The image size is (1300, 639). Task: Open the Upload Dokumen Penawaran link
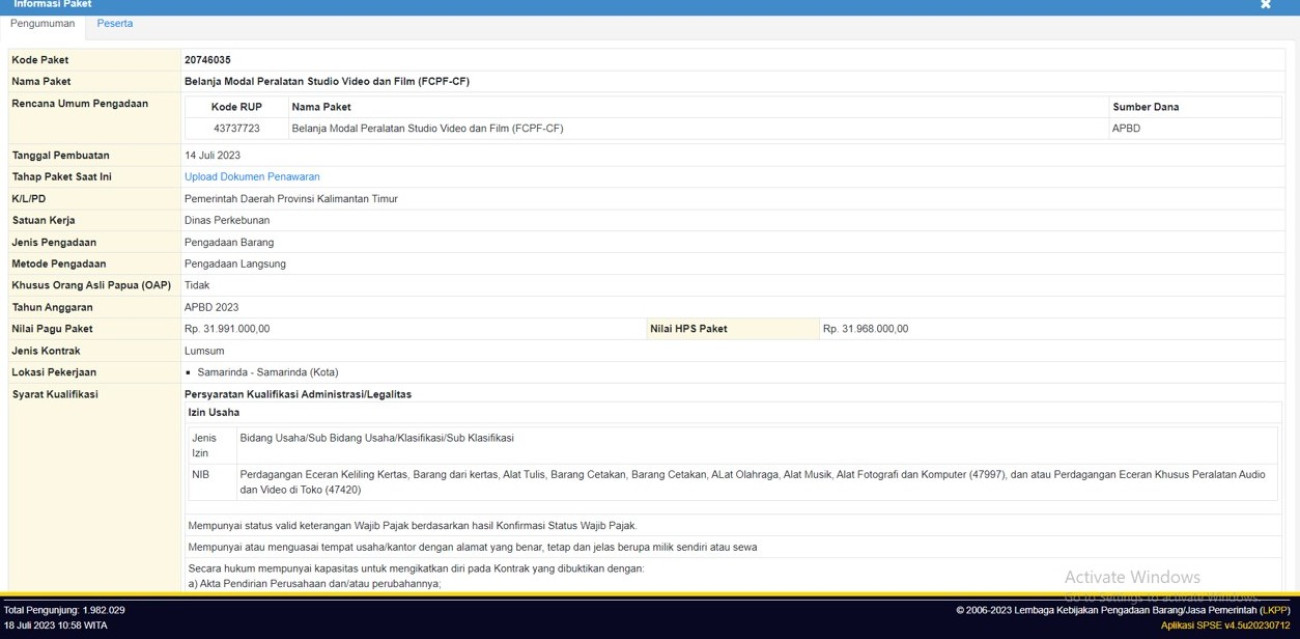click(252, 177)
